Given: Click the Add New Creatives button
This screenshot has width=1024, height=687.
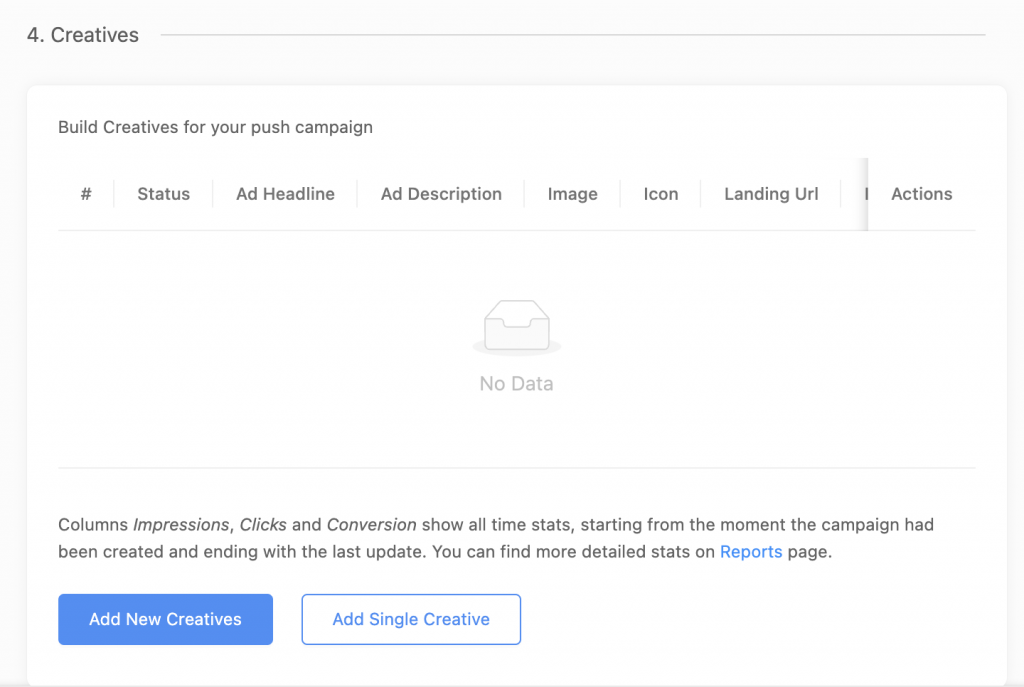Looking at the screenshot, I should coord(165,619).
